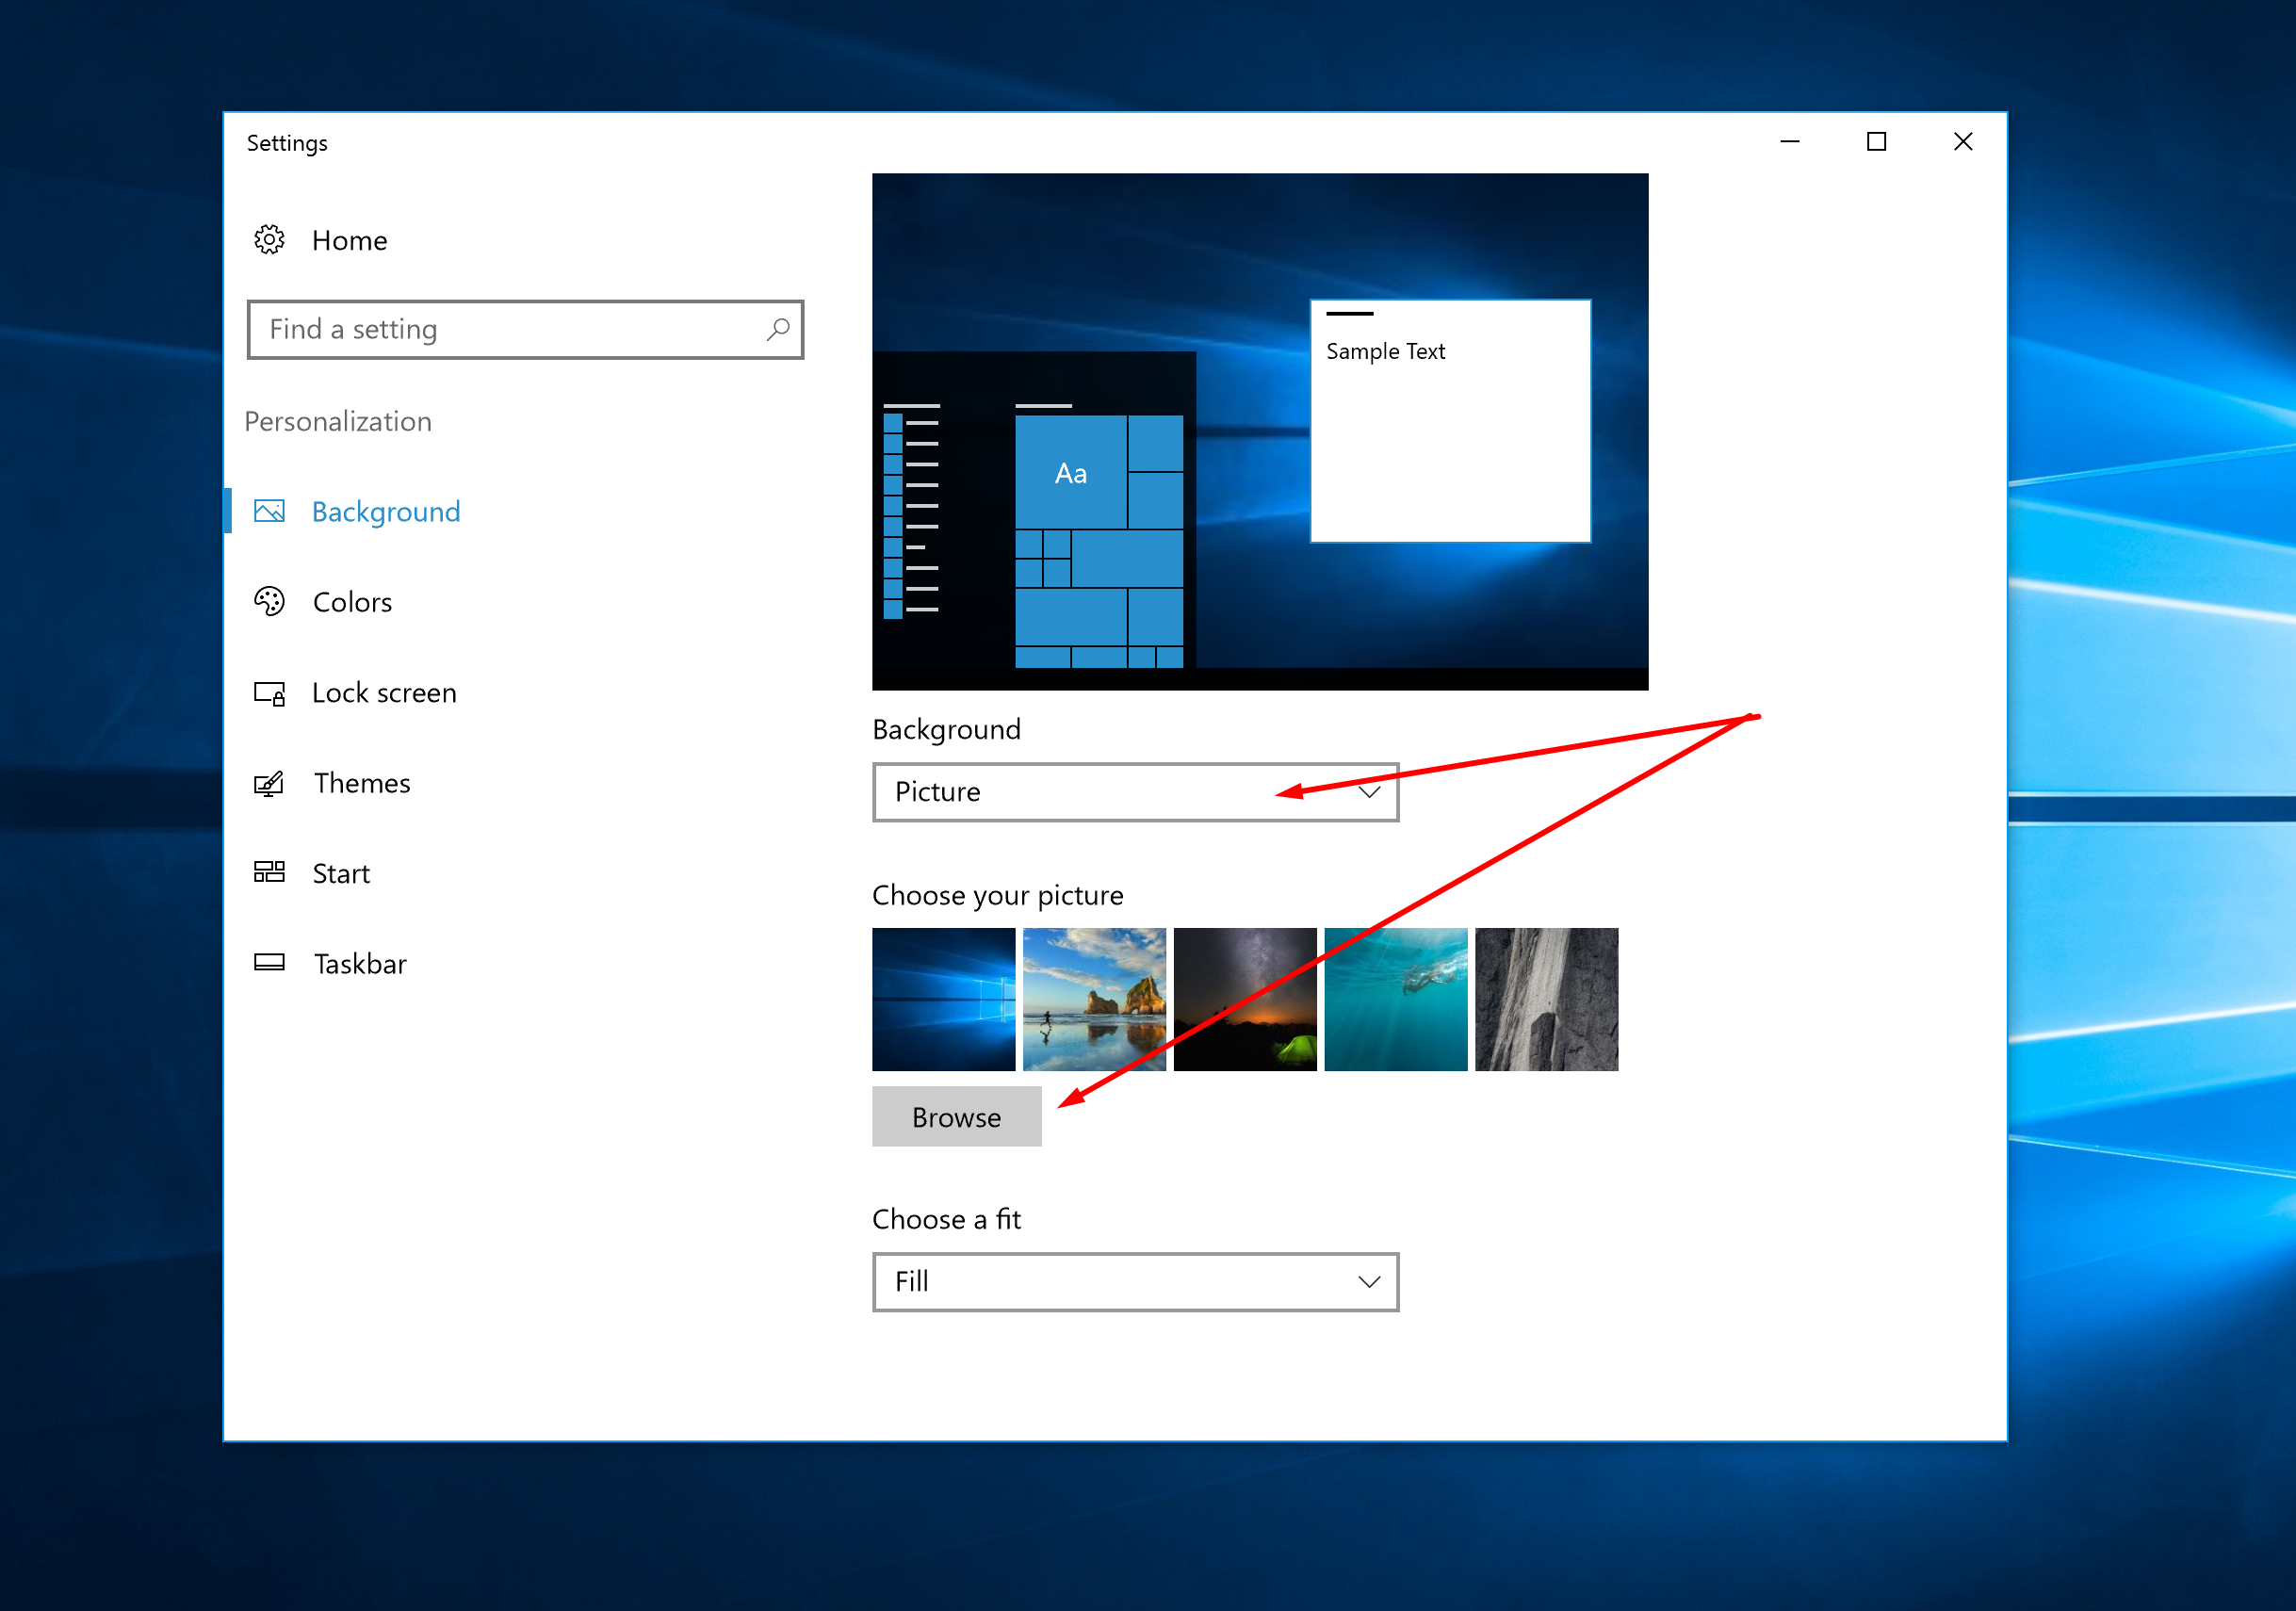The height and width of the screenshot is (1611, 2296).
Task: Expand the Choose a fit dropdown
Action: (x=1134, y=1283)
